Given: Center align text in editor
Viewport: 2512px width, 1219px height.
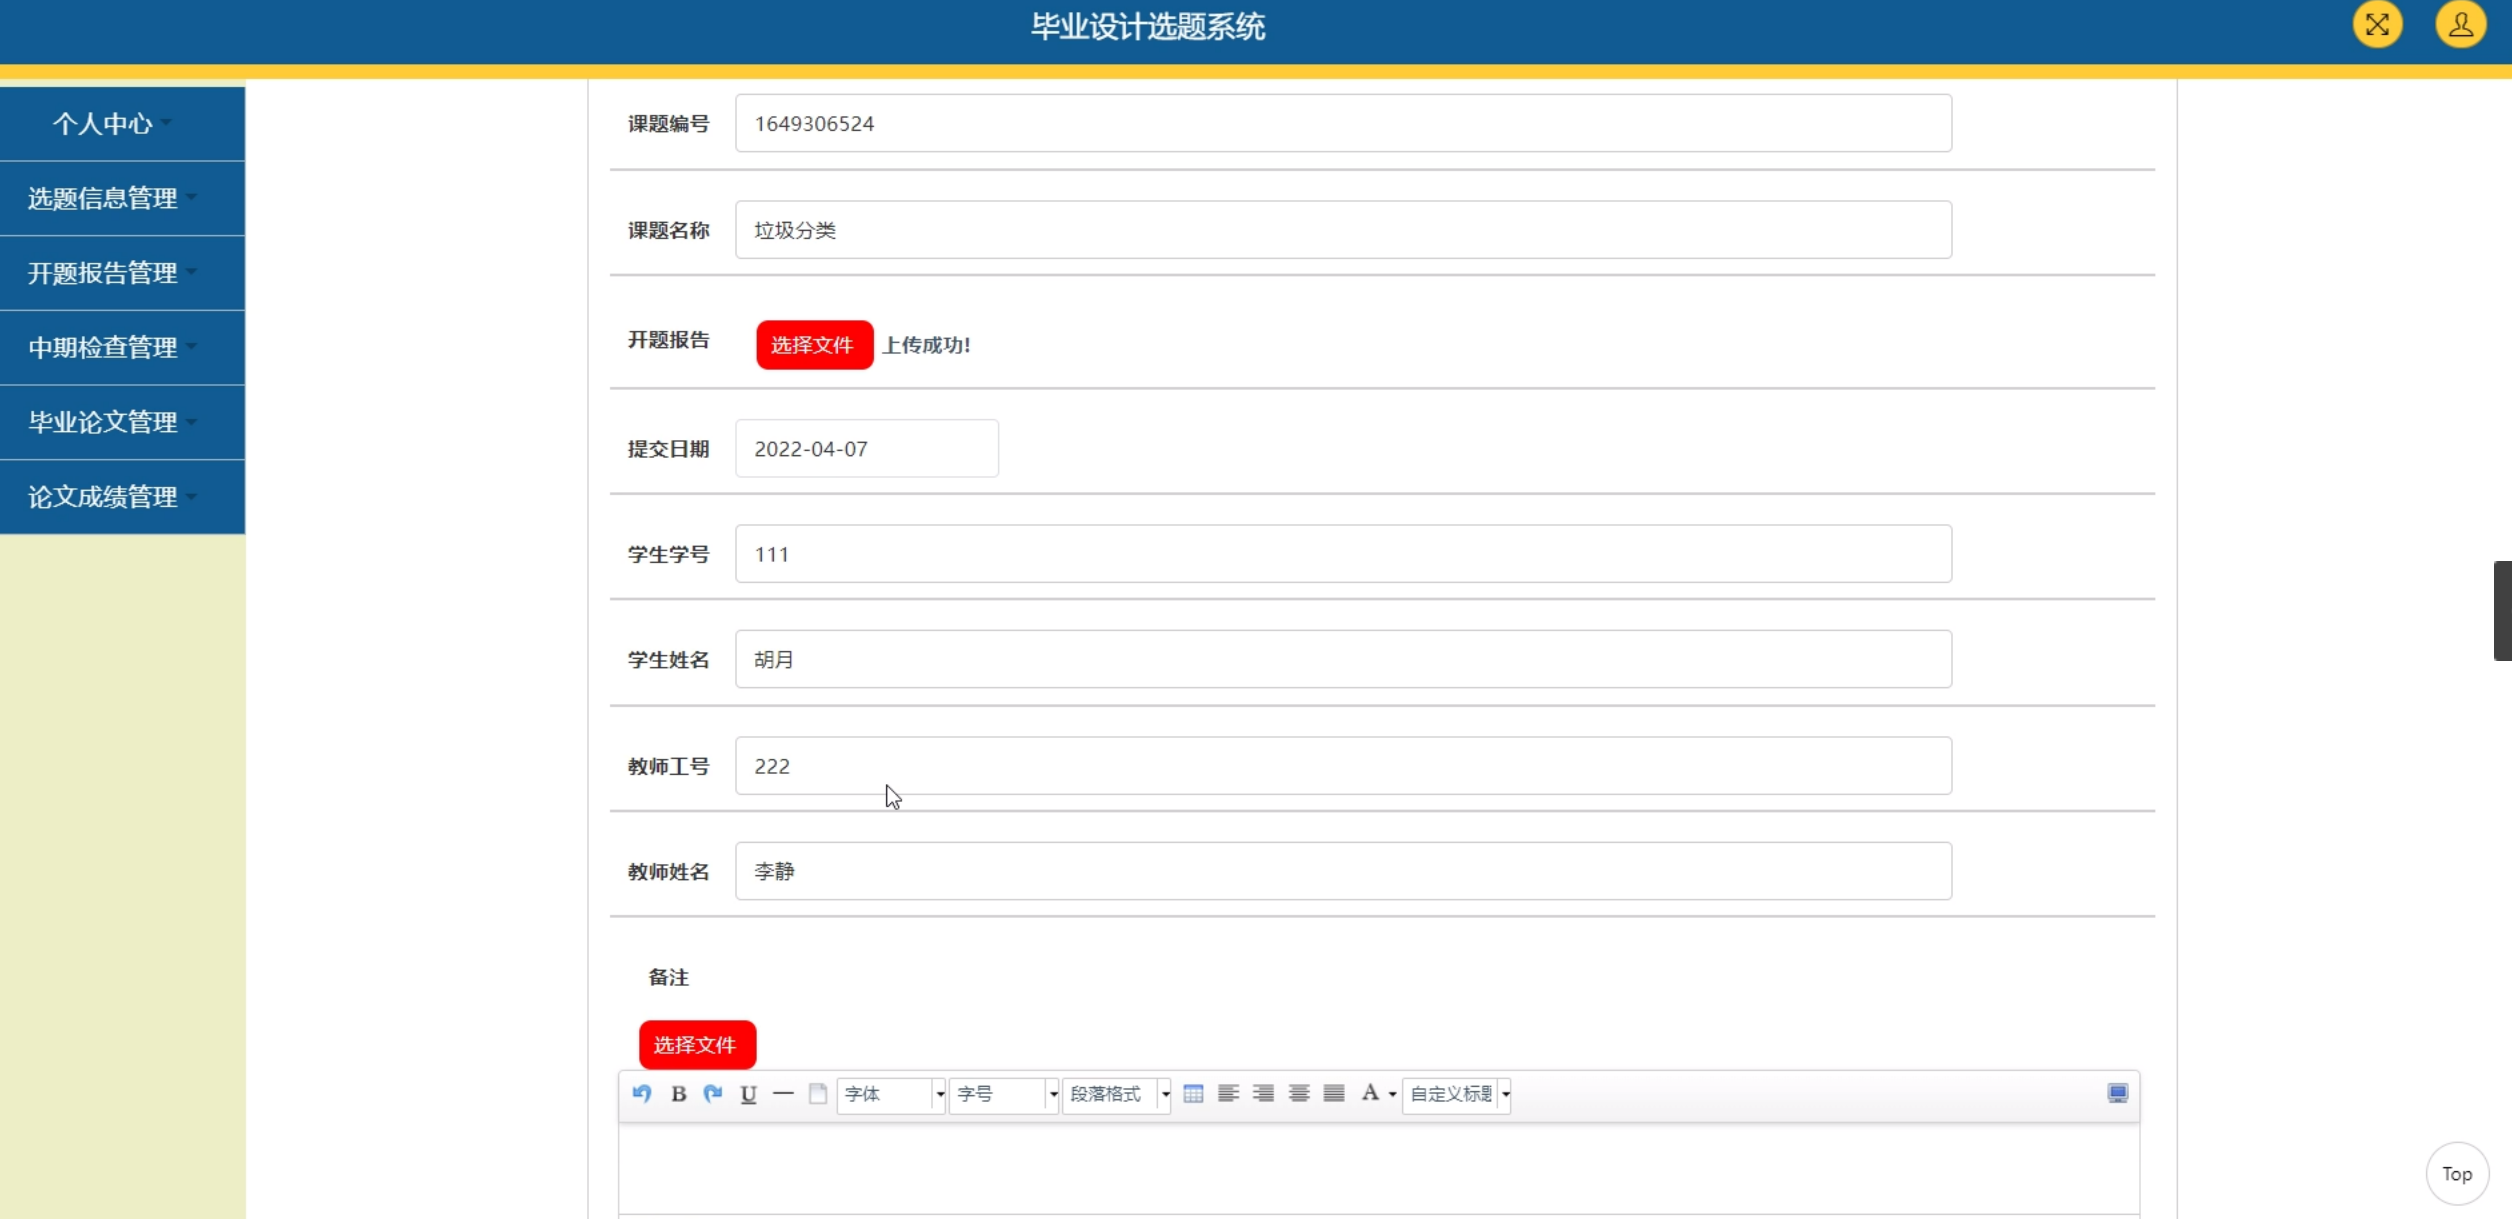Looking at the screenshot, I should coord(1299,1093).
